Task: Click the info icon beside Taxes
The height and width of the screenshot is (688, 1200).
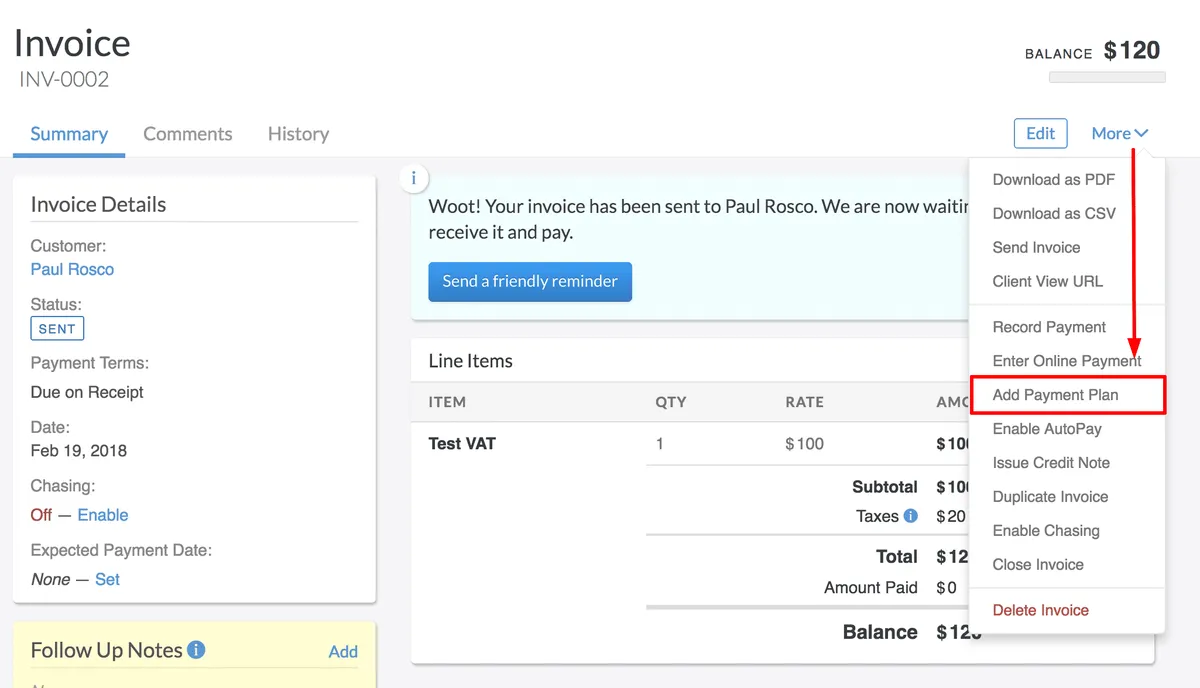Action: coord(911,516)
